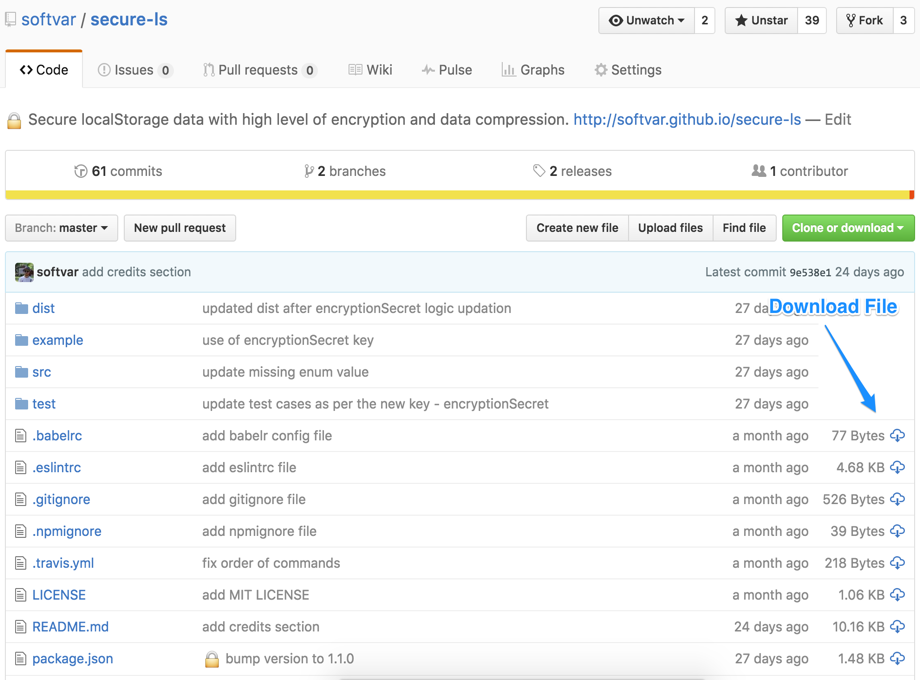Toggle Unwatch for this repository
The image size is (920, 680).
(x=647, y=20)
